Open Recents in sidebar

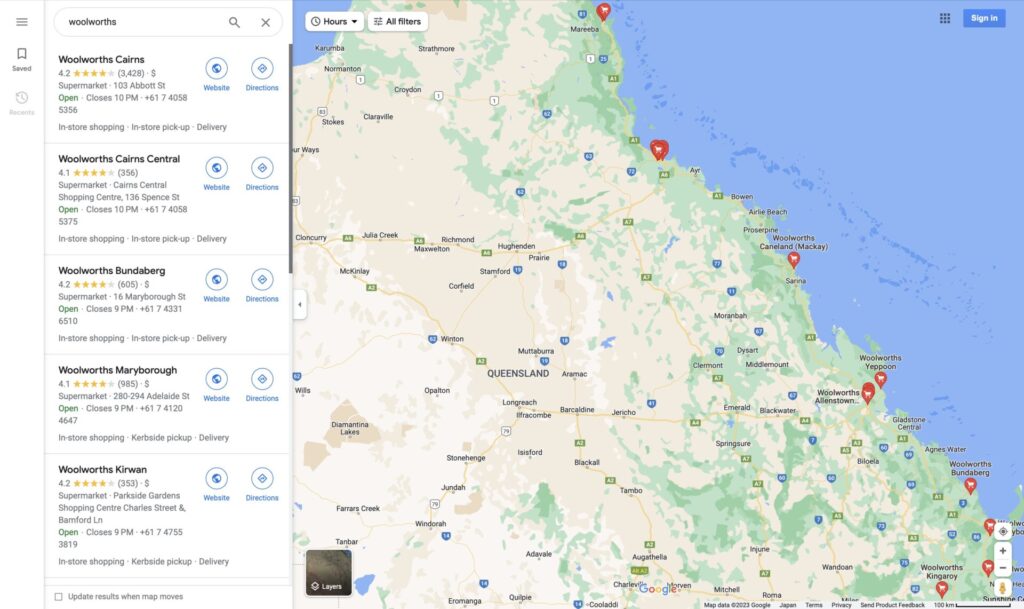pyautogui.click(x=22, y=103)
